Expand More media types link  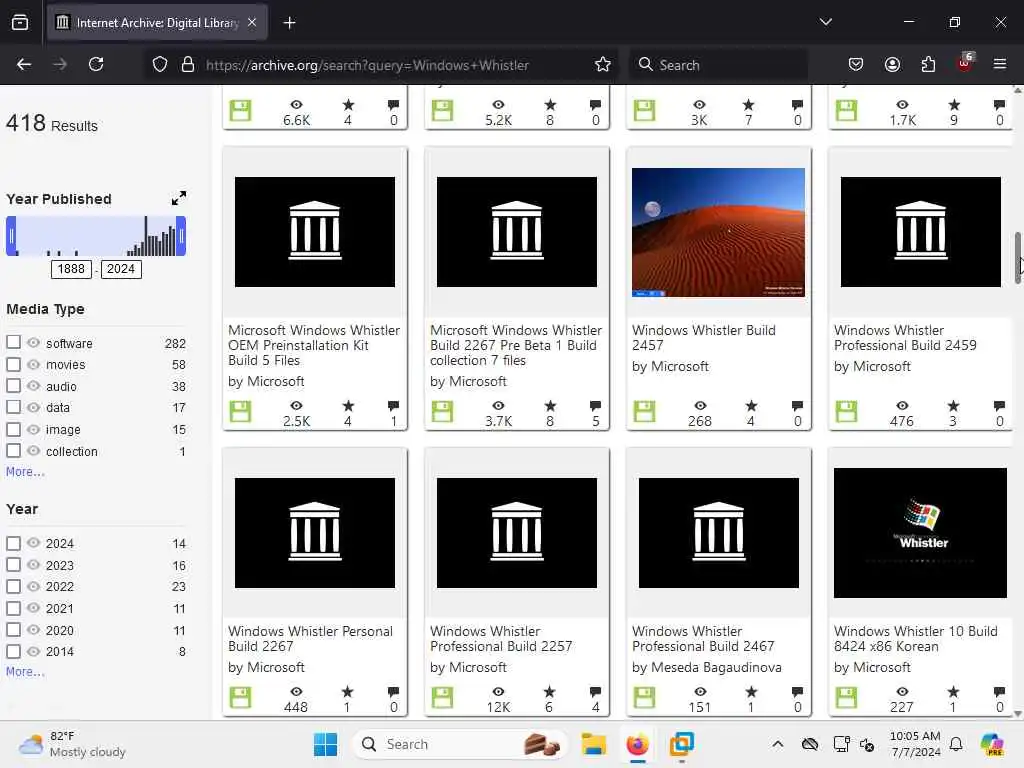click(x=25, y=472)
